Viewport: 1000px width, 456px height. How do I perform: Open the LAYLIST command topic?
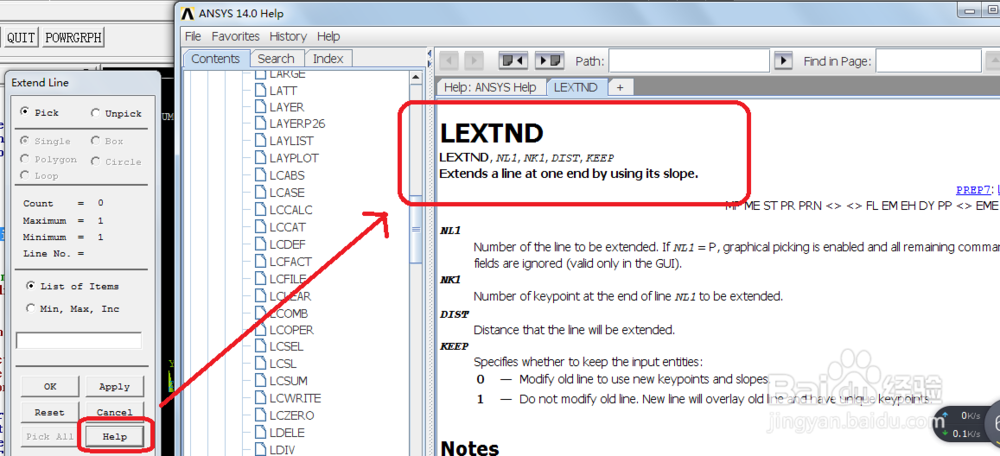pos(291,141)
